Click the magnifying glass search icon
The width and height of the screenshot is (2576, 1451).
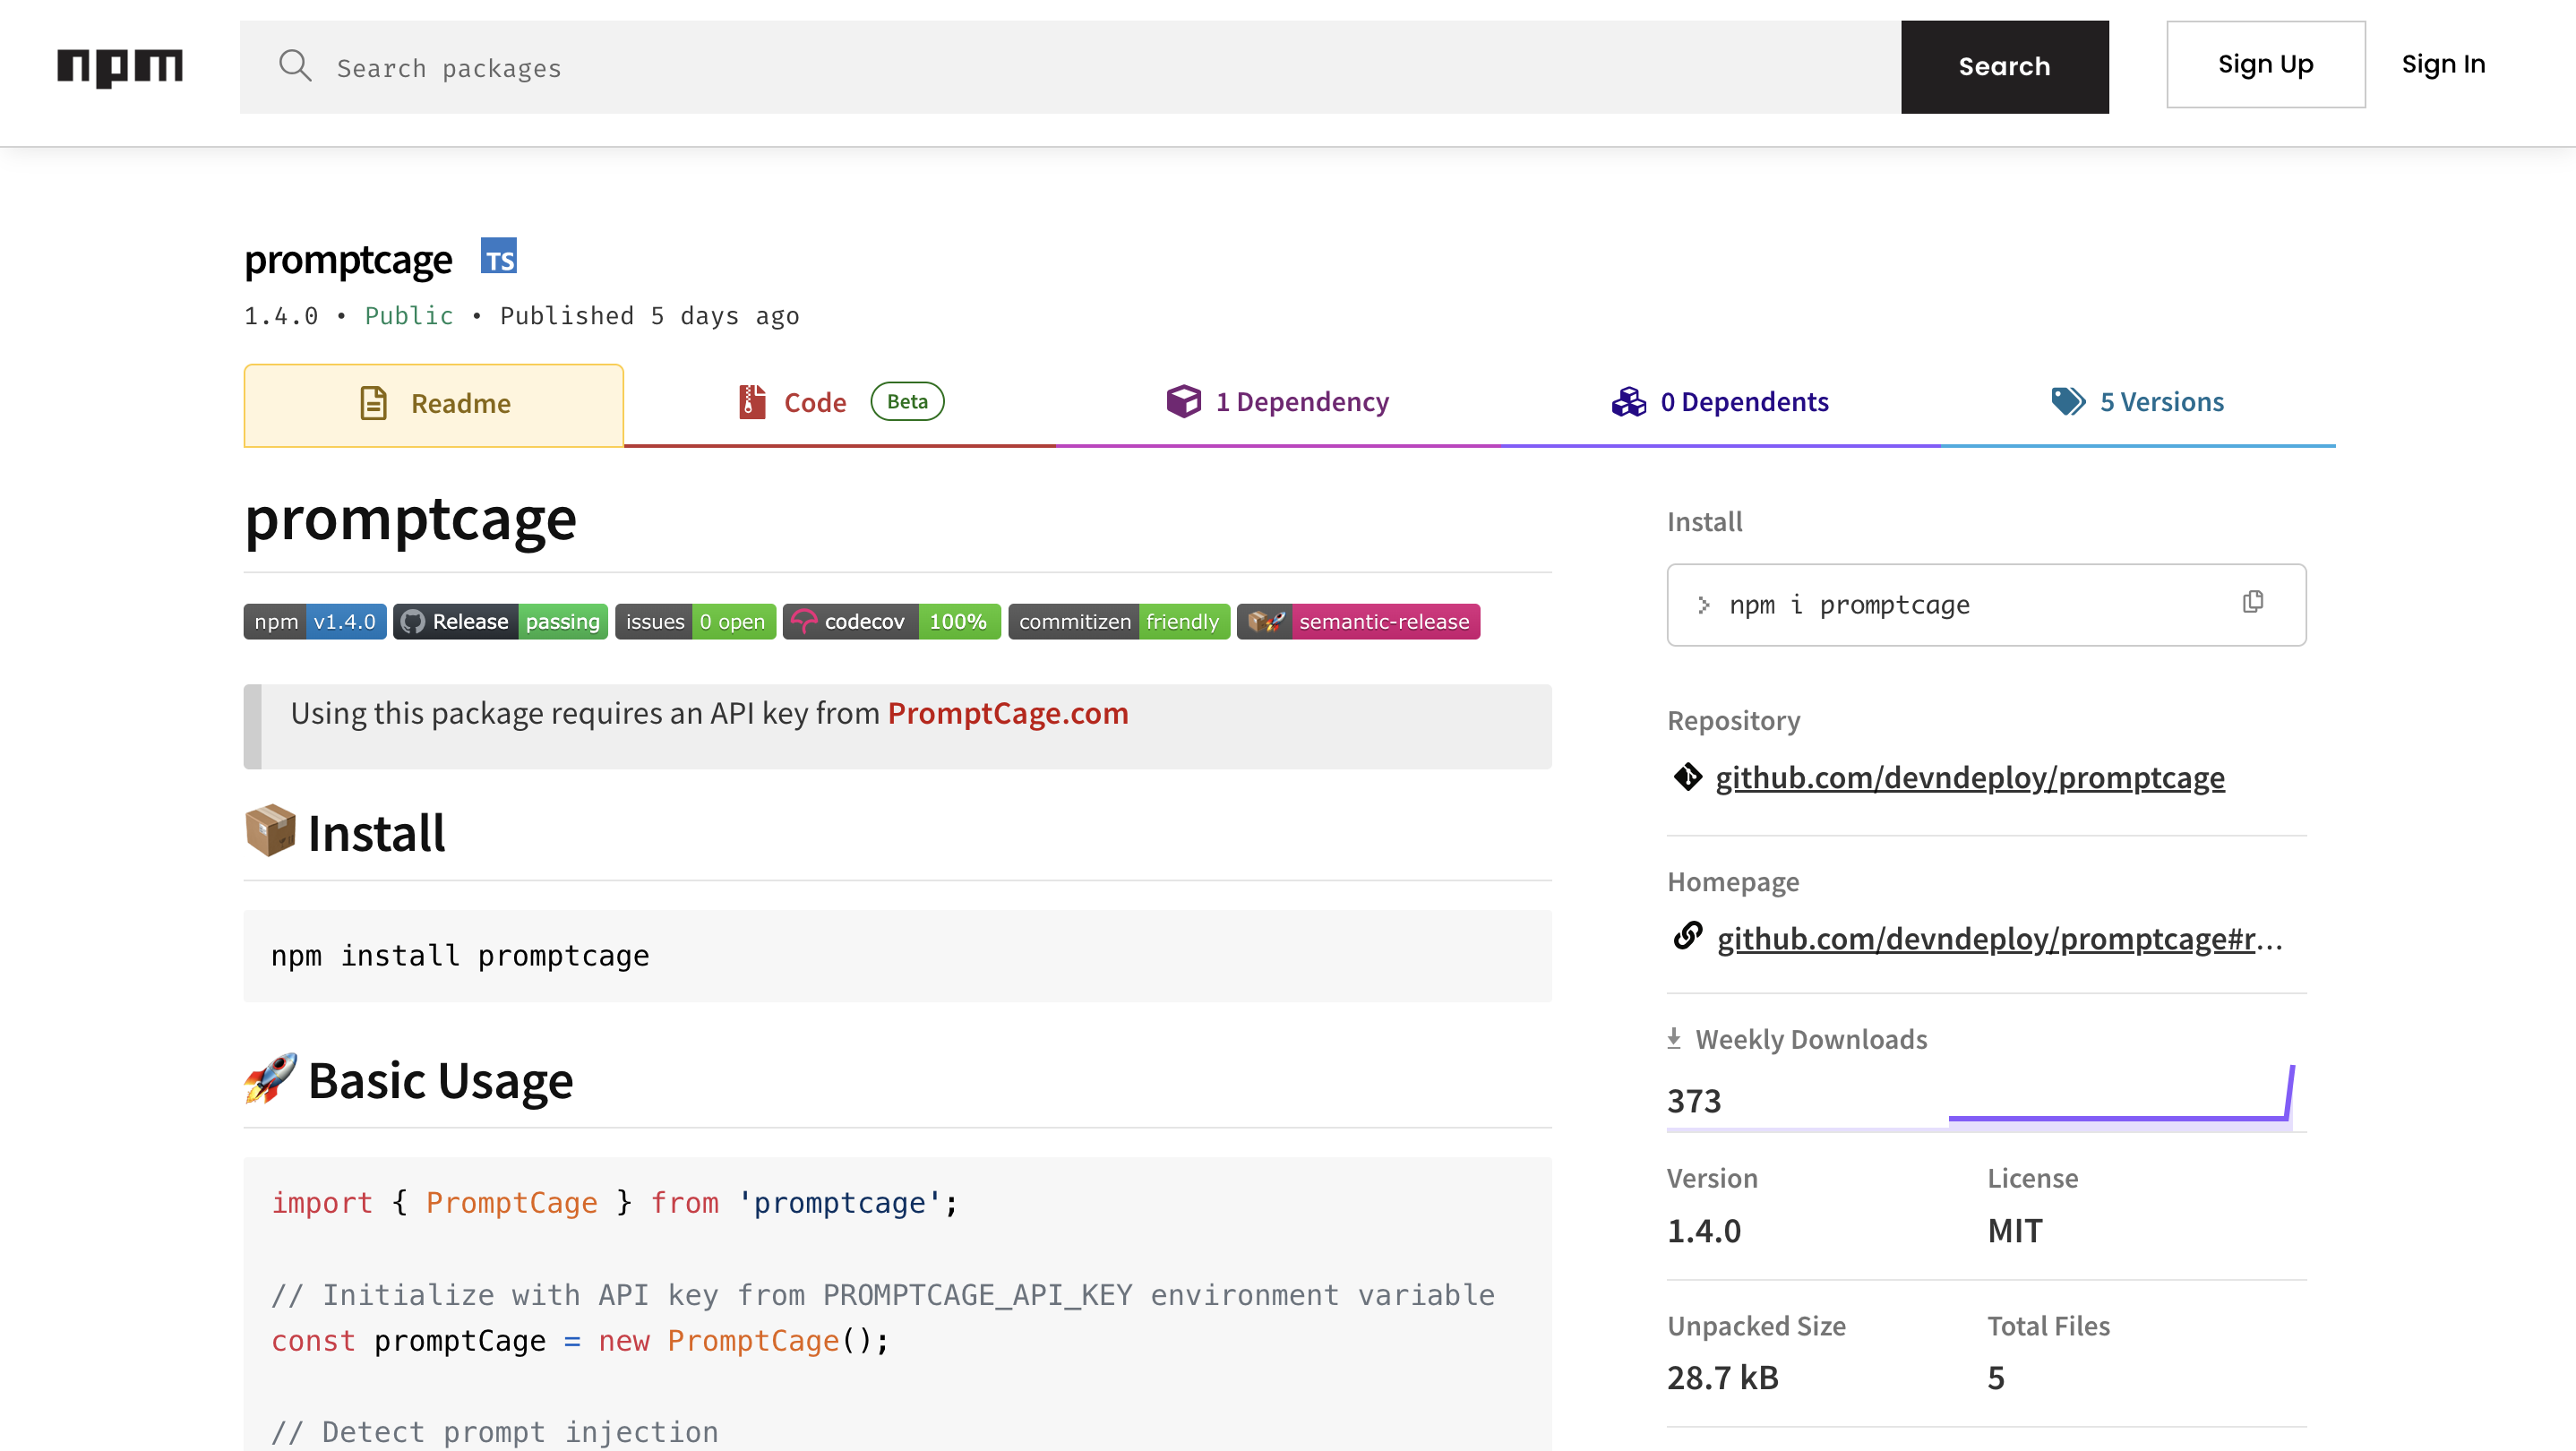[295, 67]
